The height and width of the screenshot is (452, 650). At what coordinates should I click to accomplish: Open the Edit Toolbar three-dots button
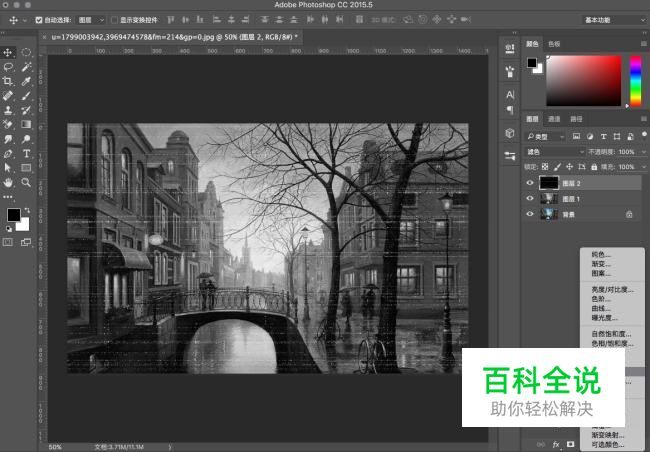(x=7, y=197)
